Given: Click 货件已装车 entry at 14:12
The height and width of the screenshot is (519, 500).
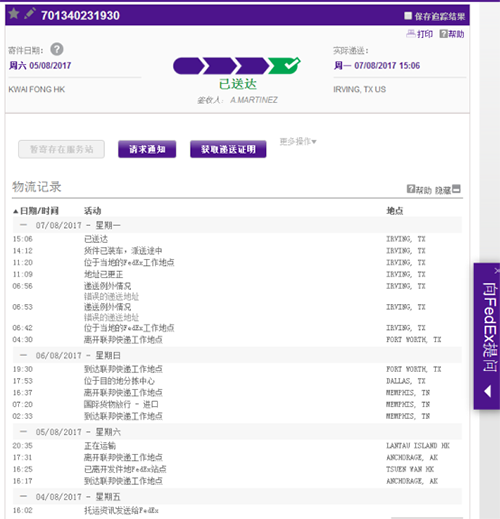Looking at the screenshot, I should (x=123, y=251).
